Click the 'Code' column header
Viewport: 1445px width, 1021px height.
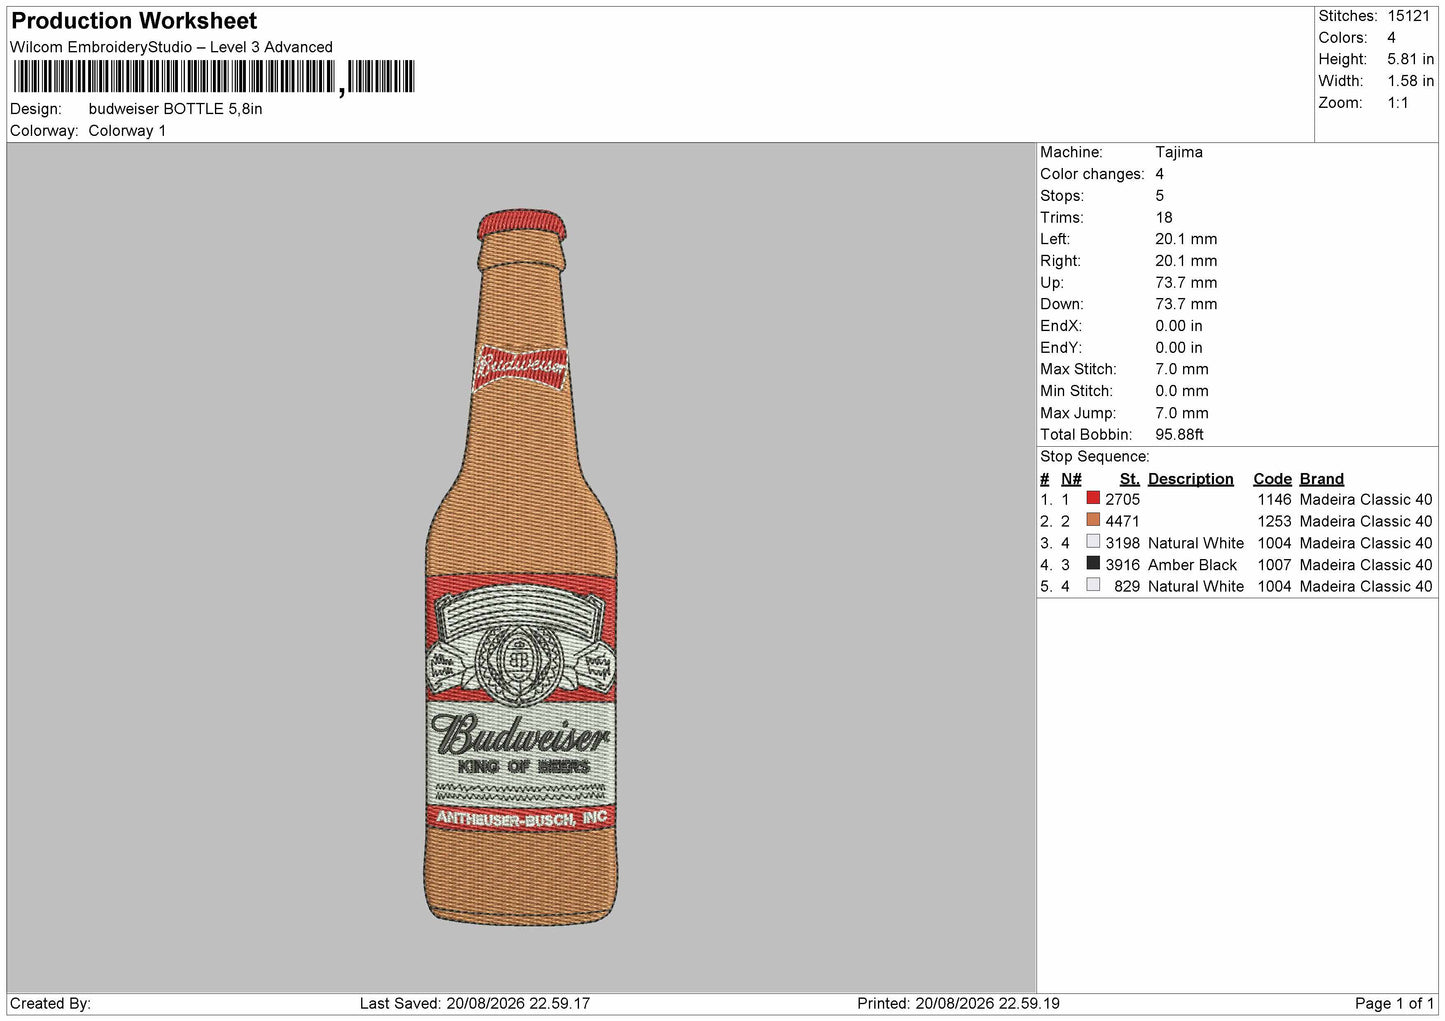point(1272,479)
